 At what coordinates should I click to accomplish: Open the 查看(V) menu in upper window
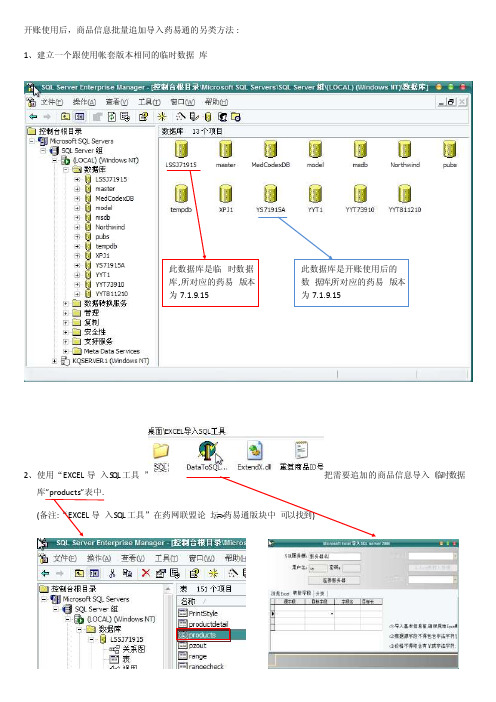pyautogui.click(x=117, y=102)
